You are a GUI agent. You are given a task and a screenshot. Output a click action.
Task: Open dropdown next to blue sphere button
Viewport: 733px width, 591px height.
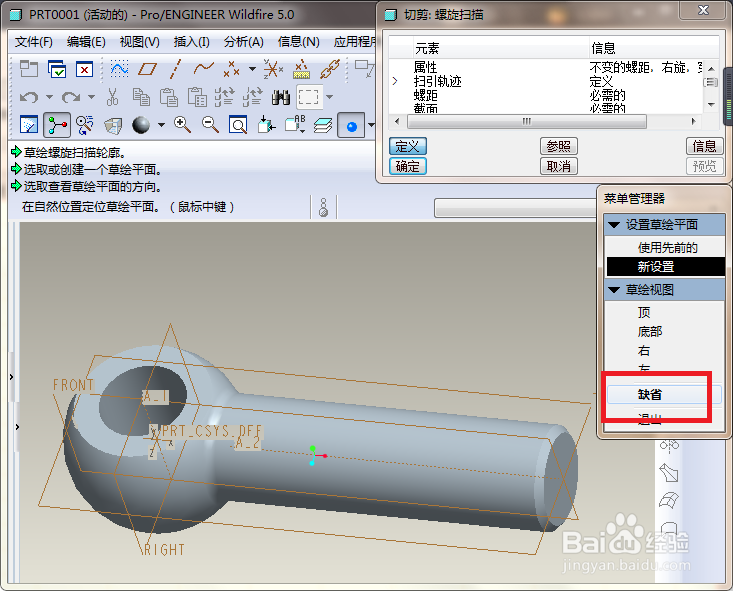click(371, 125)
